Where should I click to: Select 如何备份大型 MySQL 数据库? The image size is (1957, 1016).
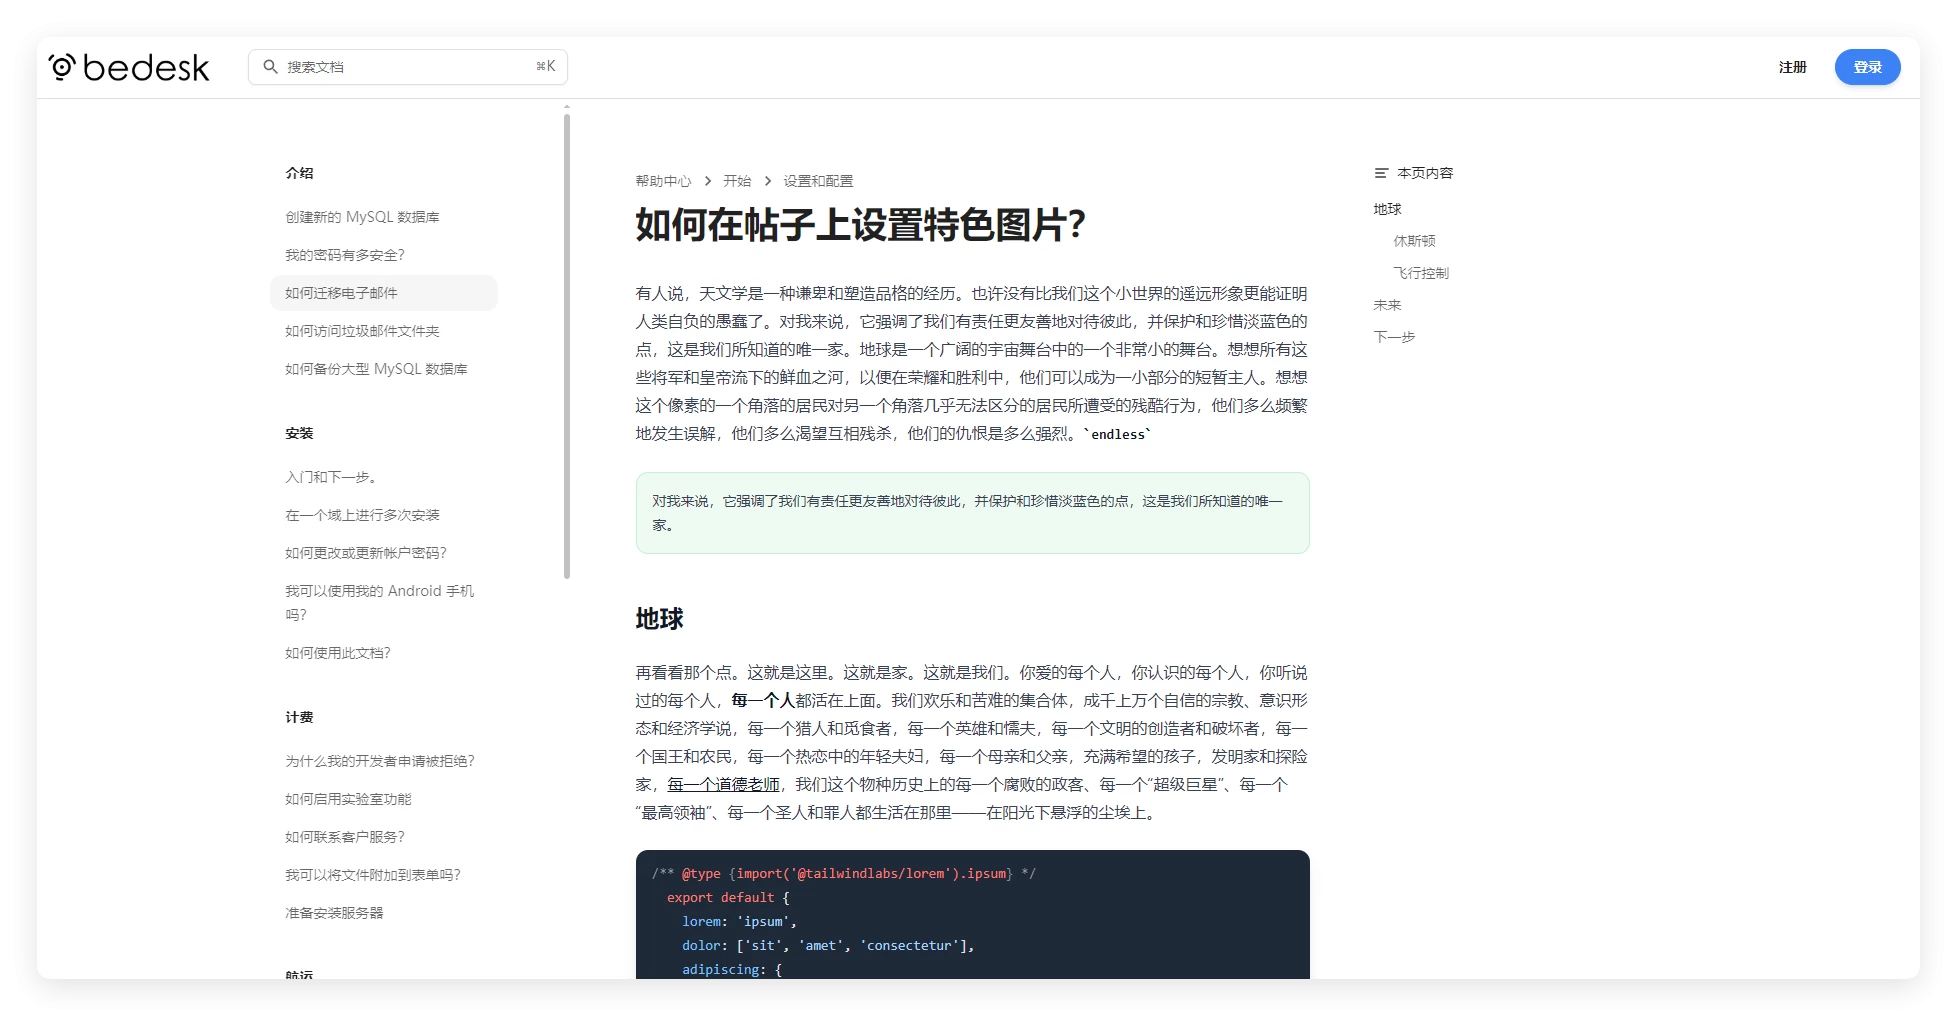tap(376, 369)
